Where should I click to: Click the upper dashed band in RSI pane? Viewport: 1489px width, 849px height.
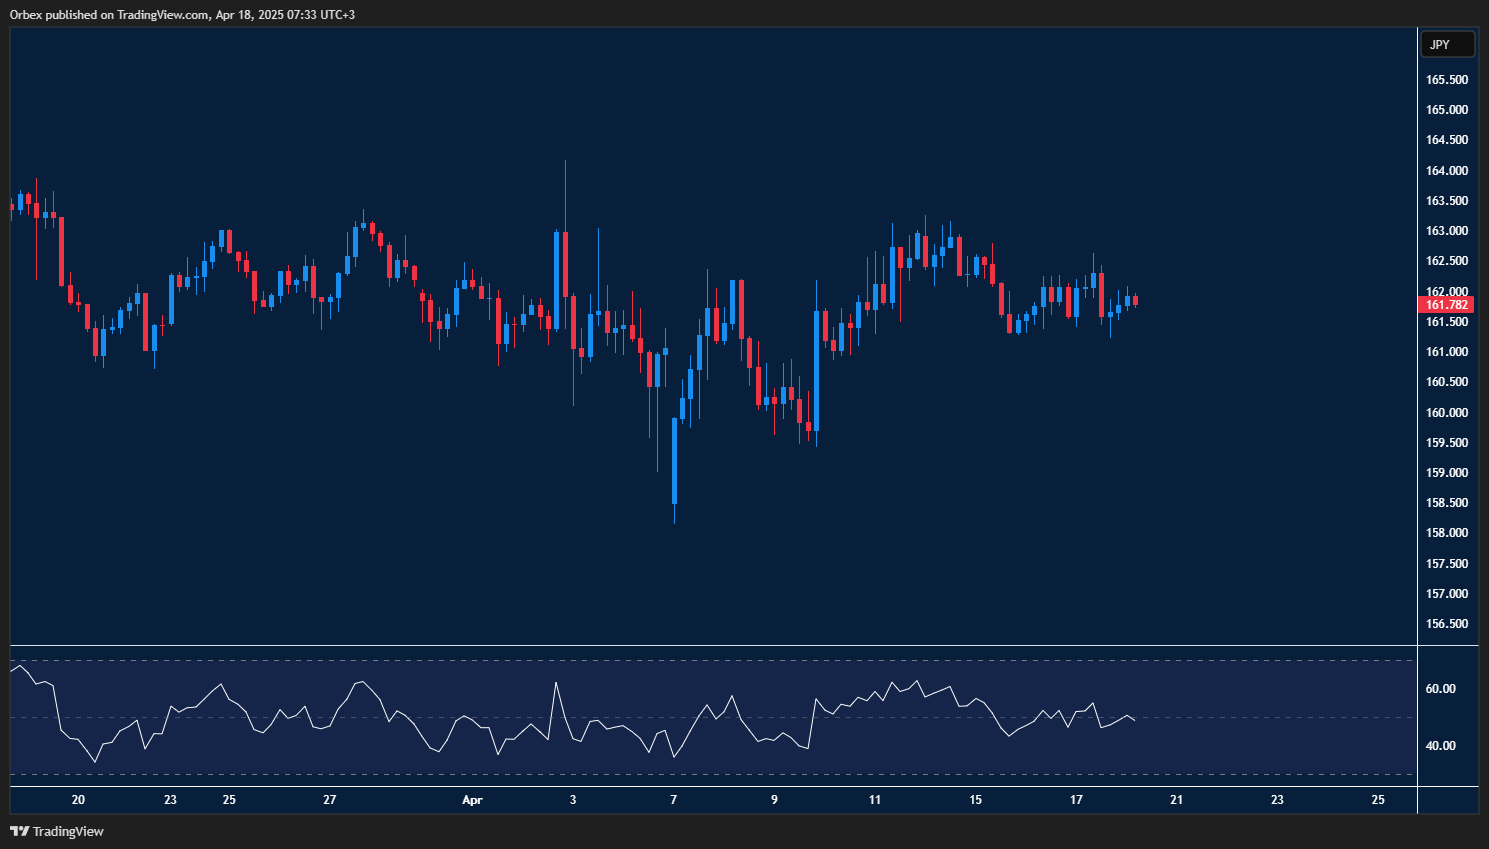click(x=700, y=661)
